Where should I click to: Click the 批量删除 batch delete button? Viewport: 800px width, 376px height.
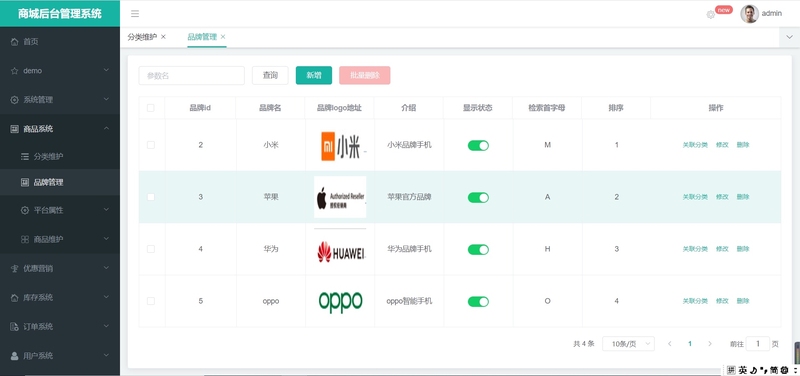(365, 76)
